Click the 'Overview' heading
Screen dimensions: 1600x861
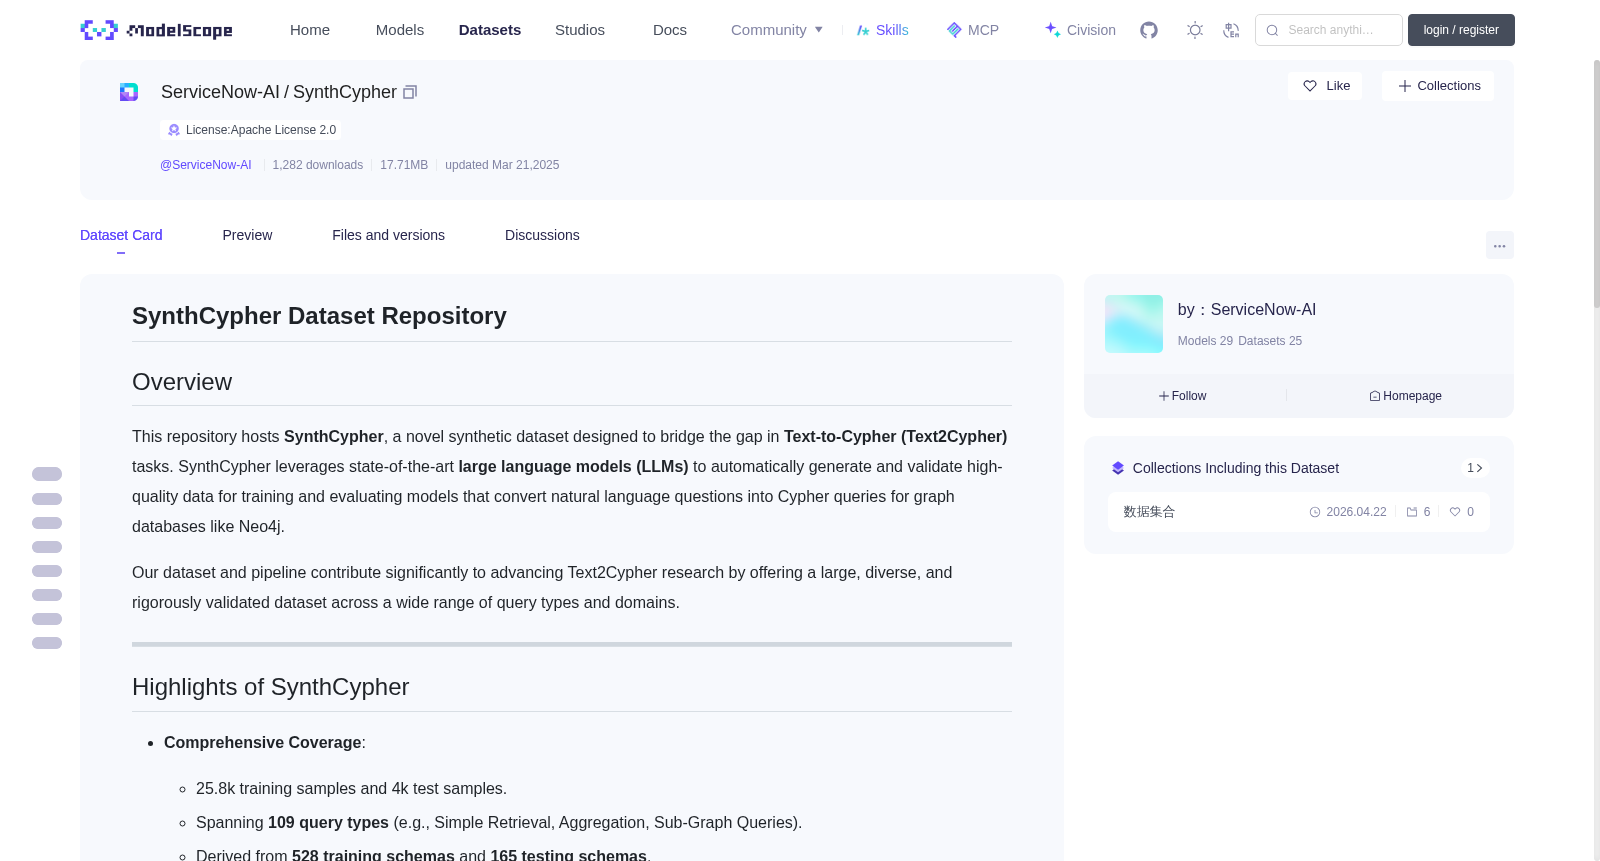(x=182, y=382)
